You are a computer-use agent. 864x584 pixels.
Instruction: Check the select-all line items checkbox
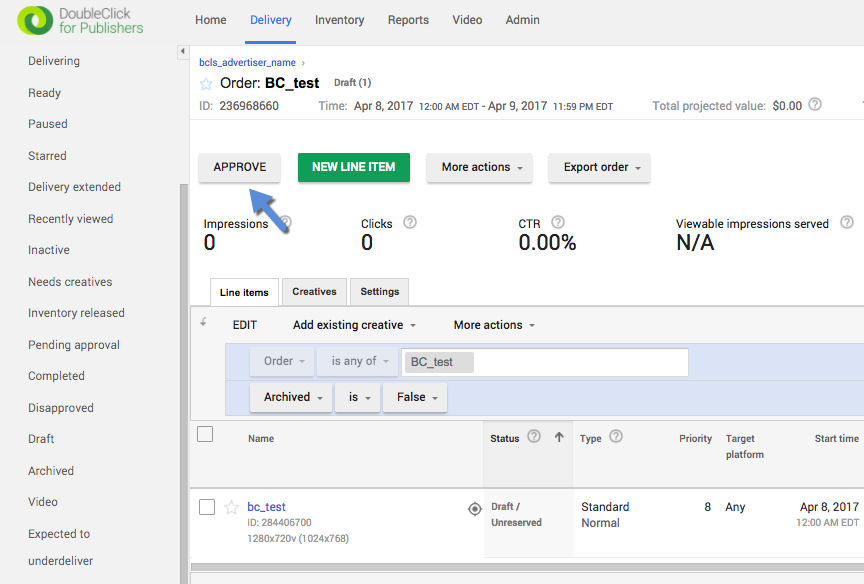(x=205, y=434)
